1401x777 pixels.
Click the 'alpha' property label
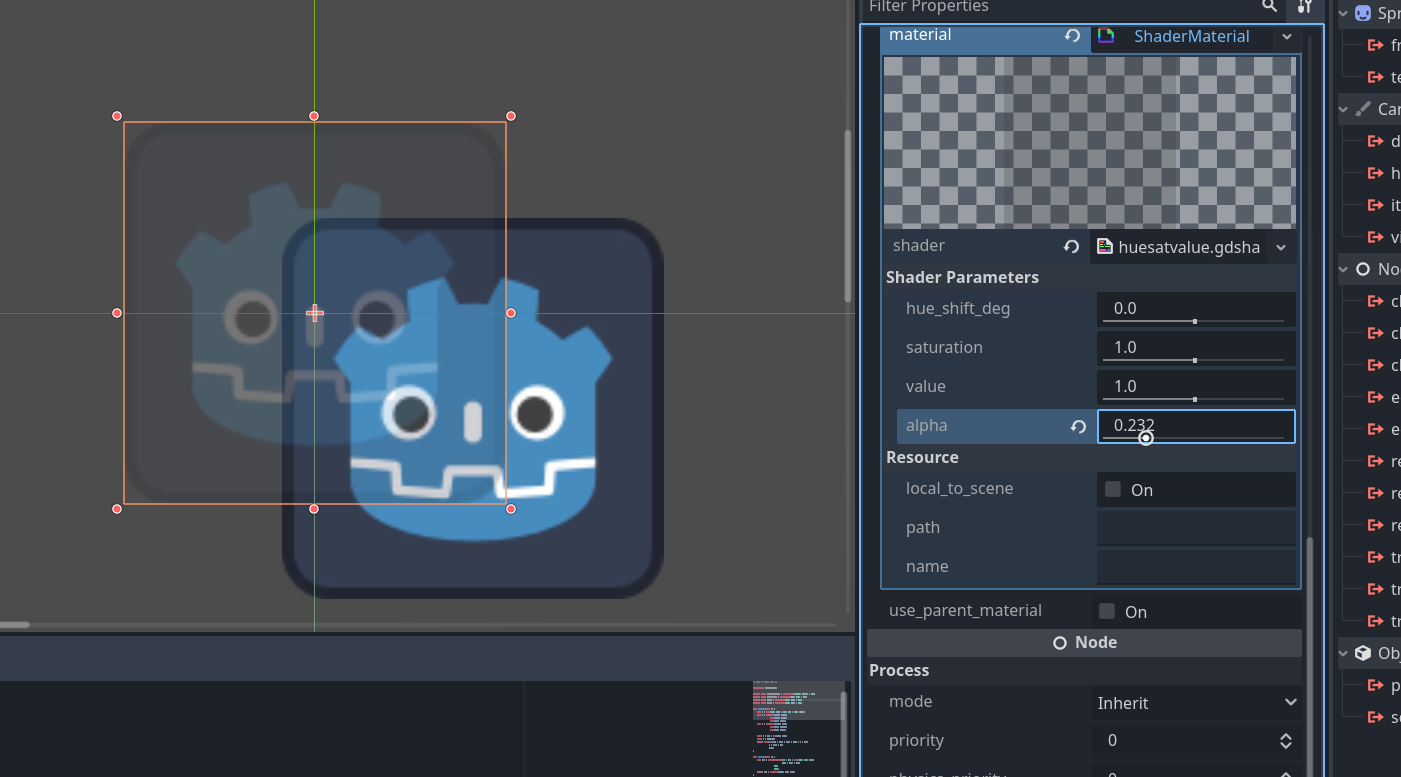click(927, 426)
